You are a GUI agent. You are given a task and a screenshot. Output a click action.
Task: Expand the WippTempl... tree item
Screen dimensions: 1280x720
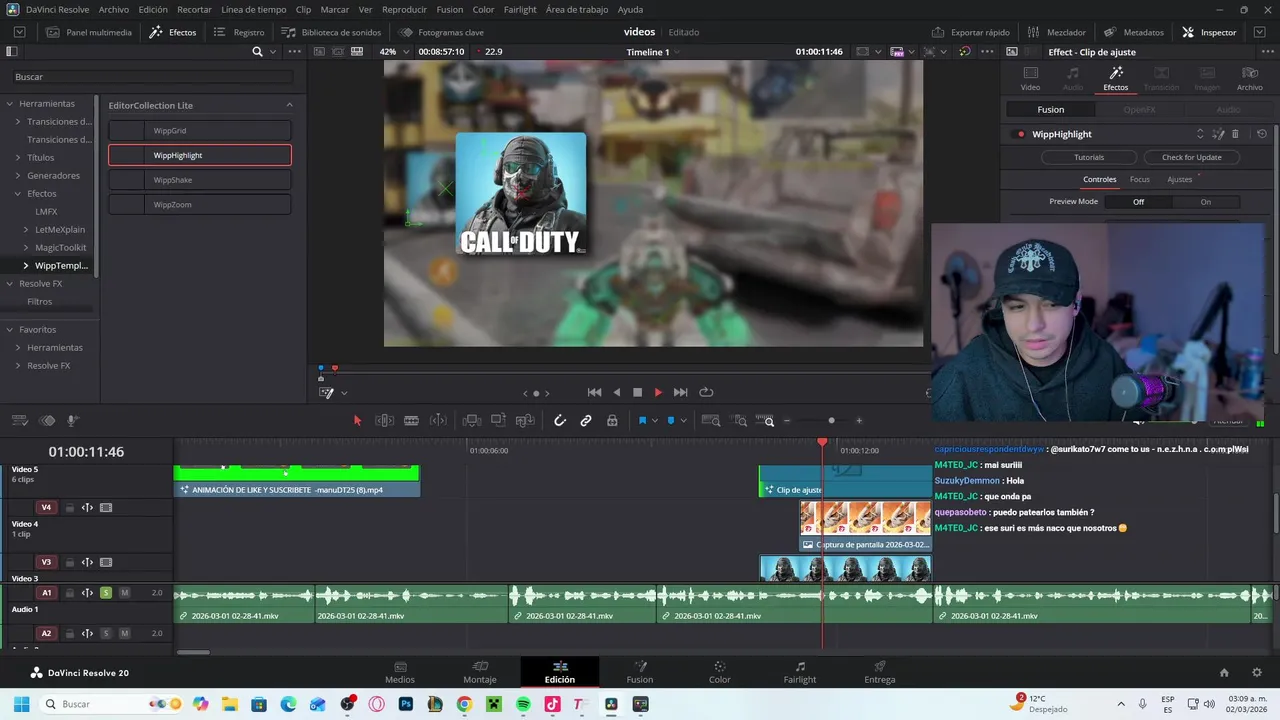26,266
